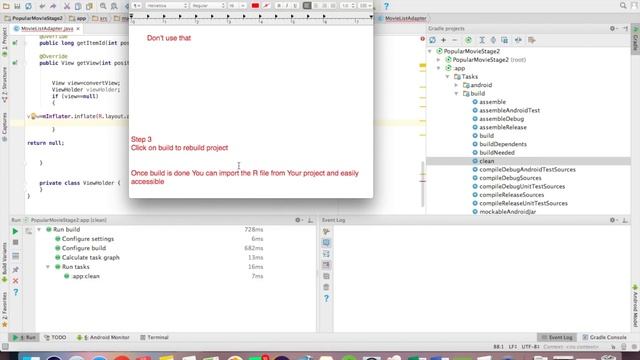Viewport: 640px width, 360px height.
Task: Open the Event Log panel gear settings
Action: coord(613,220)
